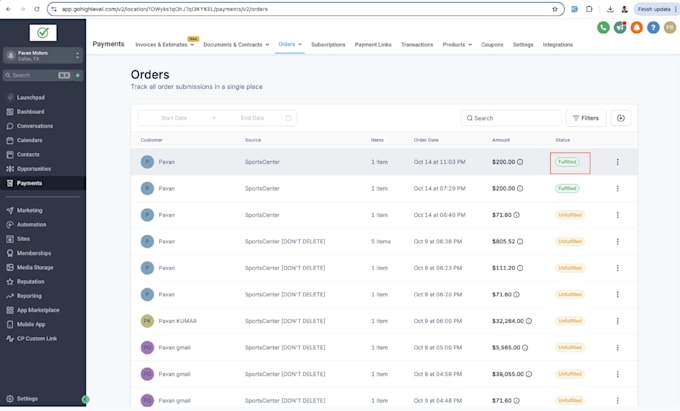The width and height of the screenshot is (680, 411).
Task: Open Sites in the sidebar
Action: (x=23, y=239)
